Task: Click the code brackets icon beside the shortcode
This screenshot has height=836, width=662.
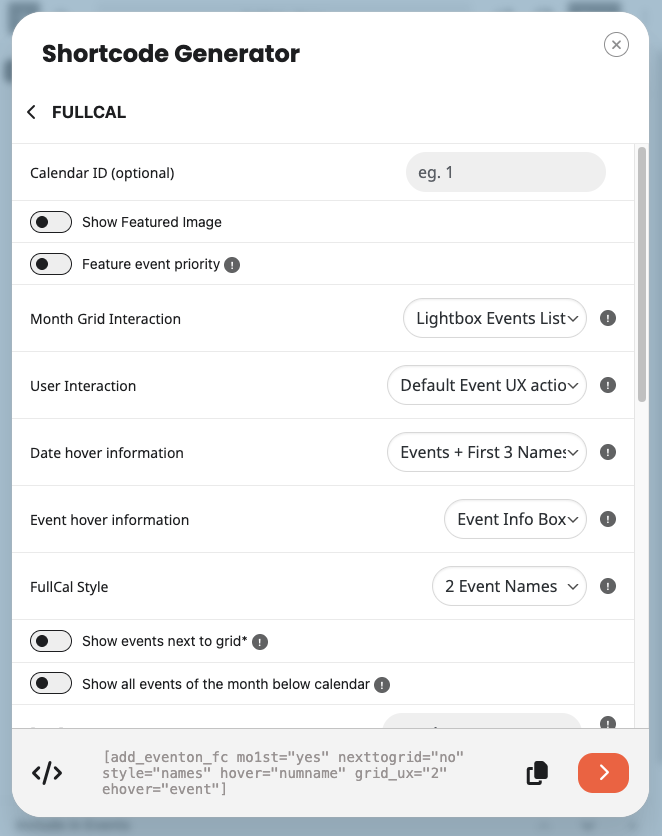Action: tap(47, 773)
